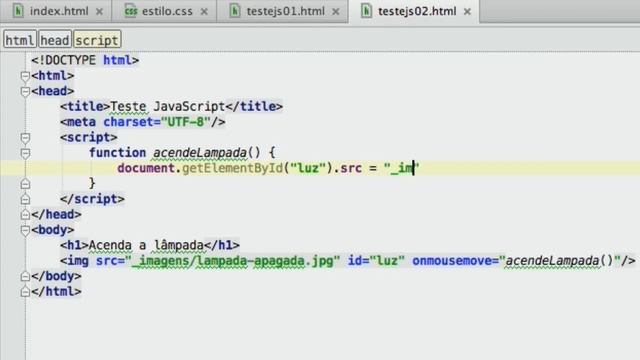Collapse the opening head tag fold
This screenshot has height=360, width=640.
point(25,91)
